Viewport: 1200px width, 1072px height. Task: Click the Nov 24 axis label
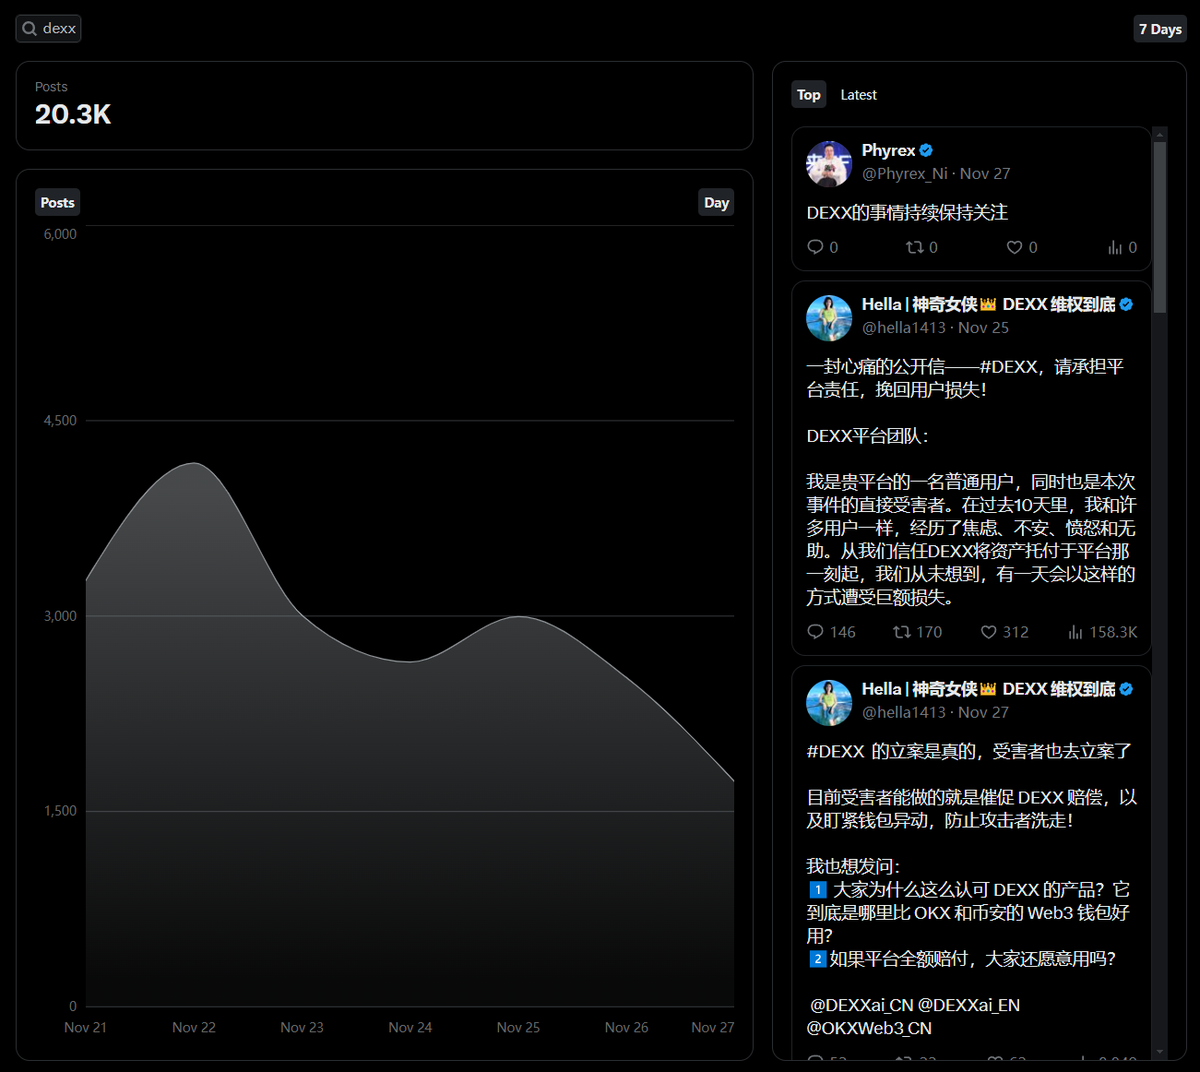click(410, 1028)
